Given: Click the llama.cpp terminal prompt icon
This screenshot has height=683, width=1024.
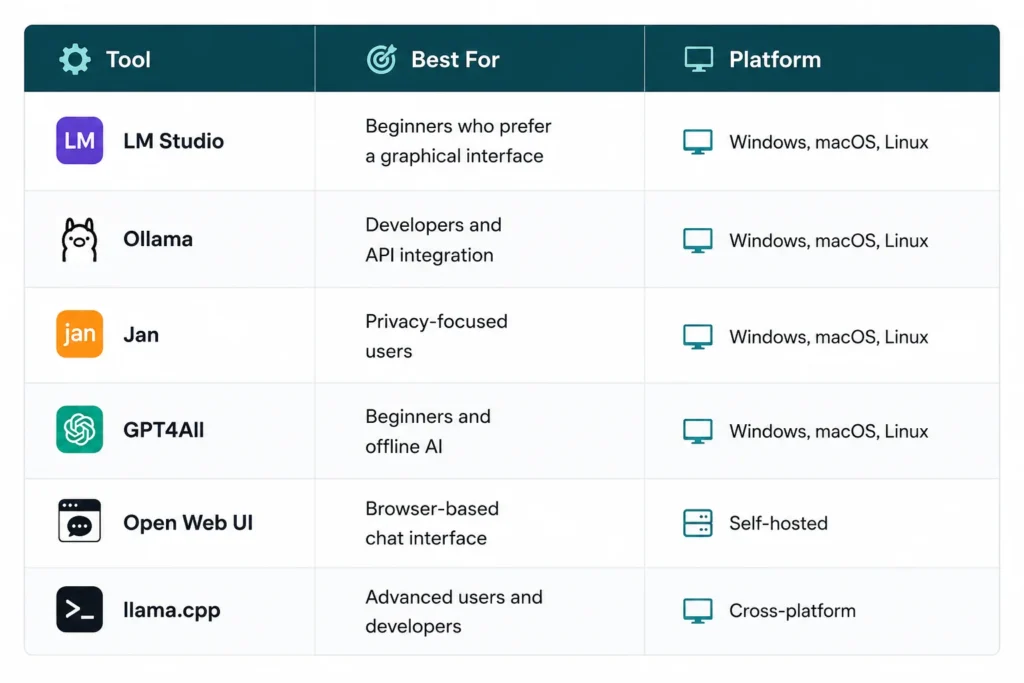Looking at the screenshot, I should point(80,609).
